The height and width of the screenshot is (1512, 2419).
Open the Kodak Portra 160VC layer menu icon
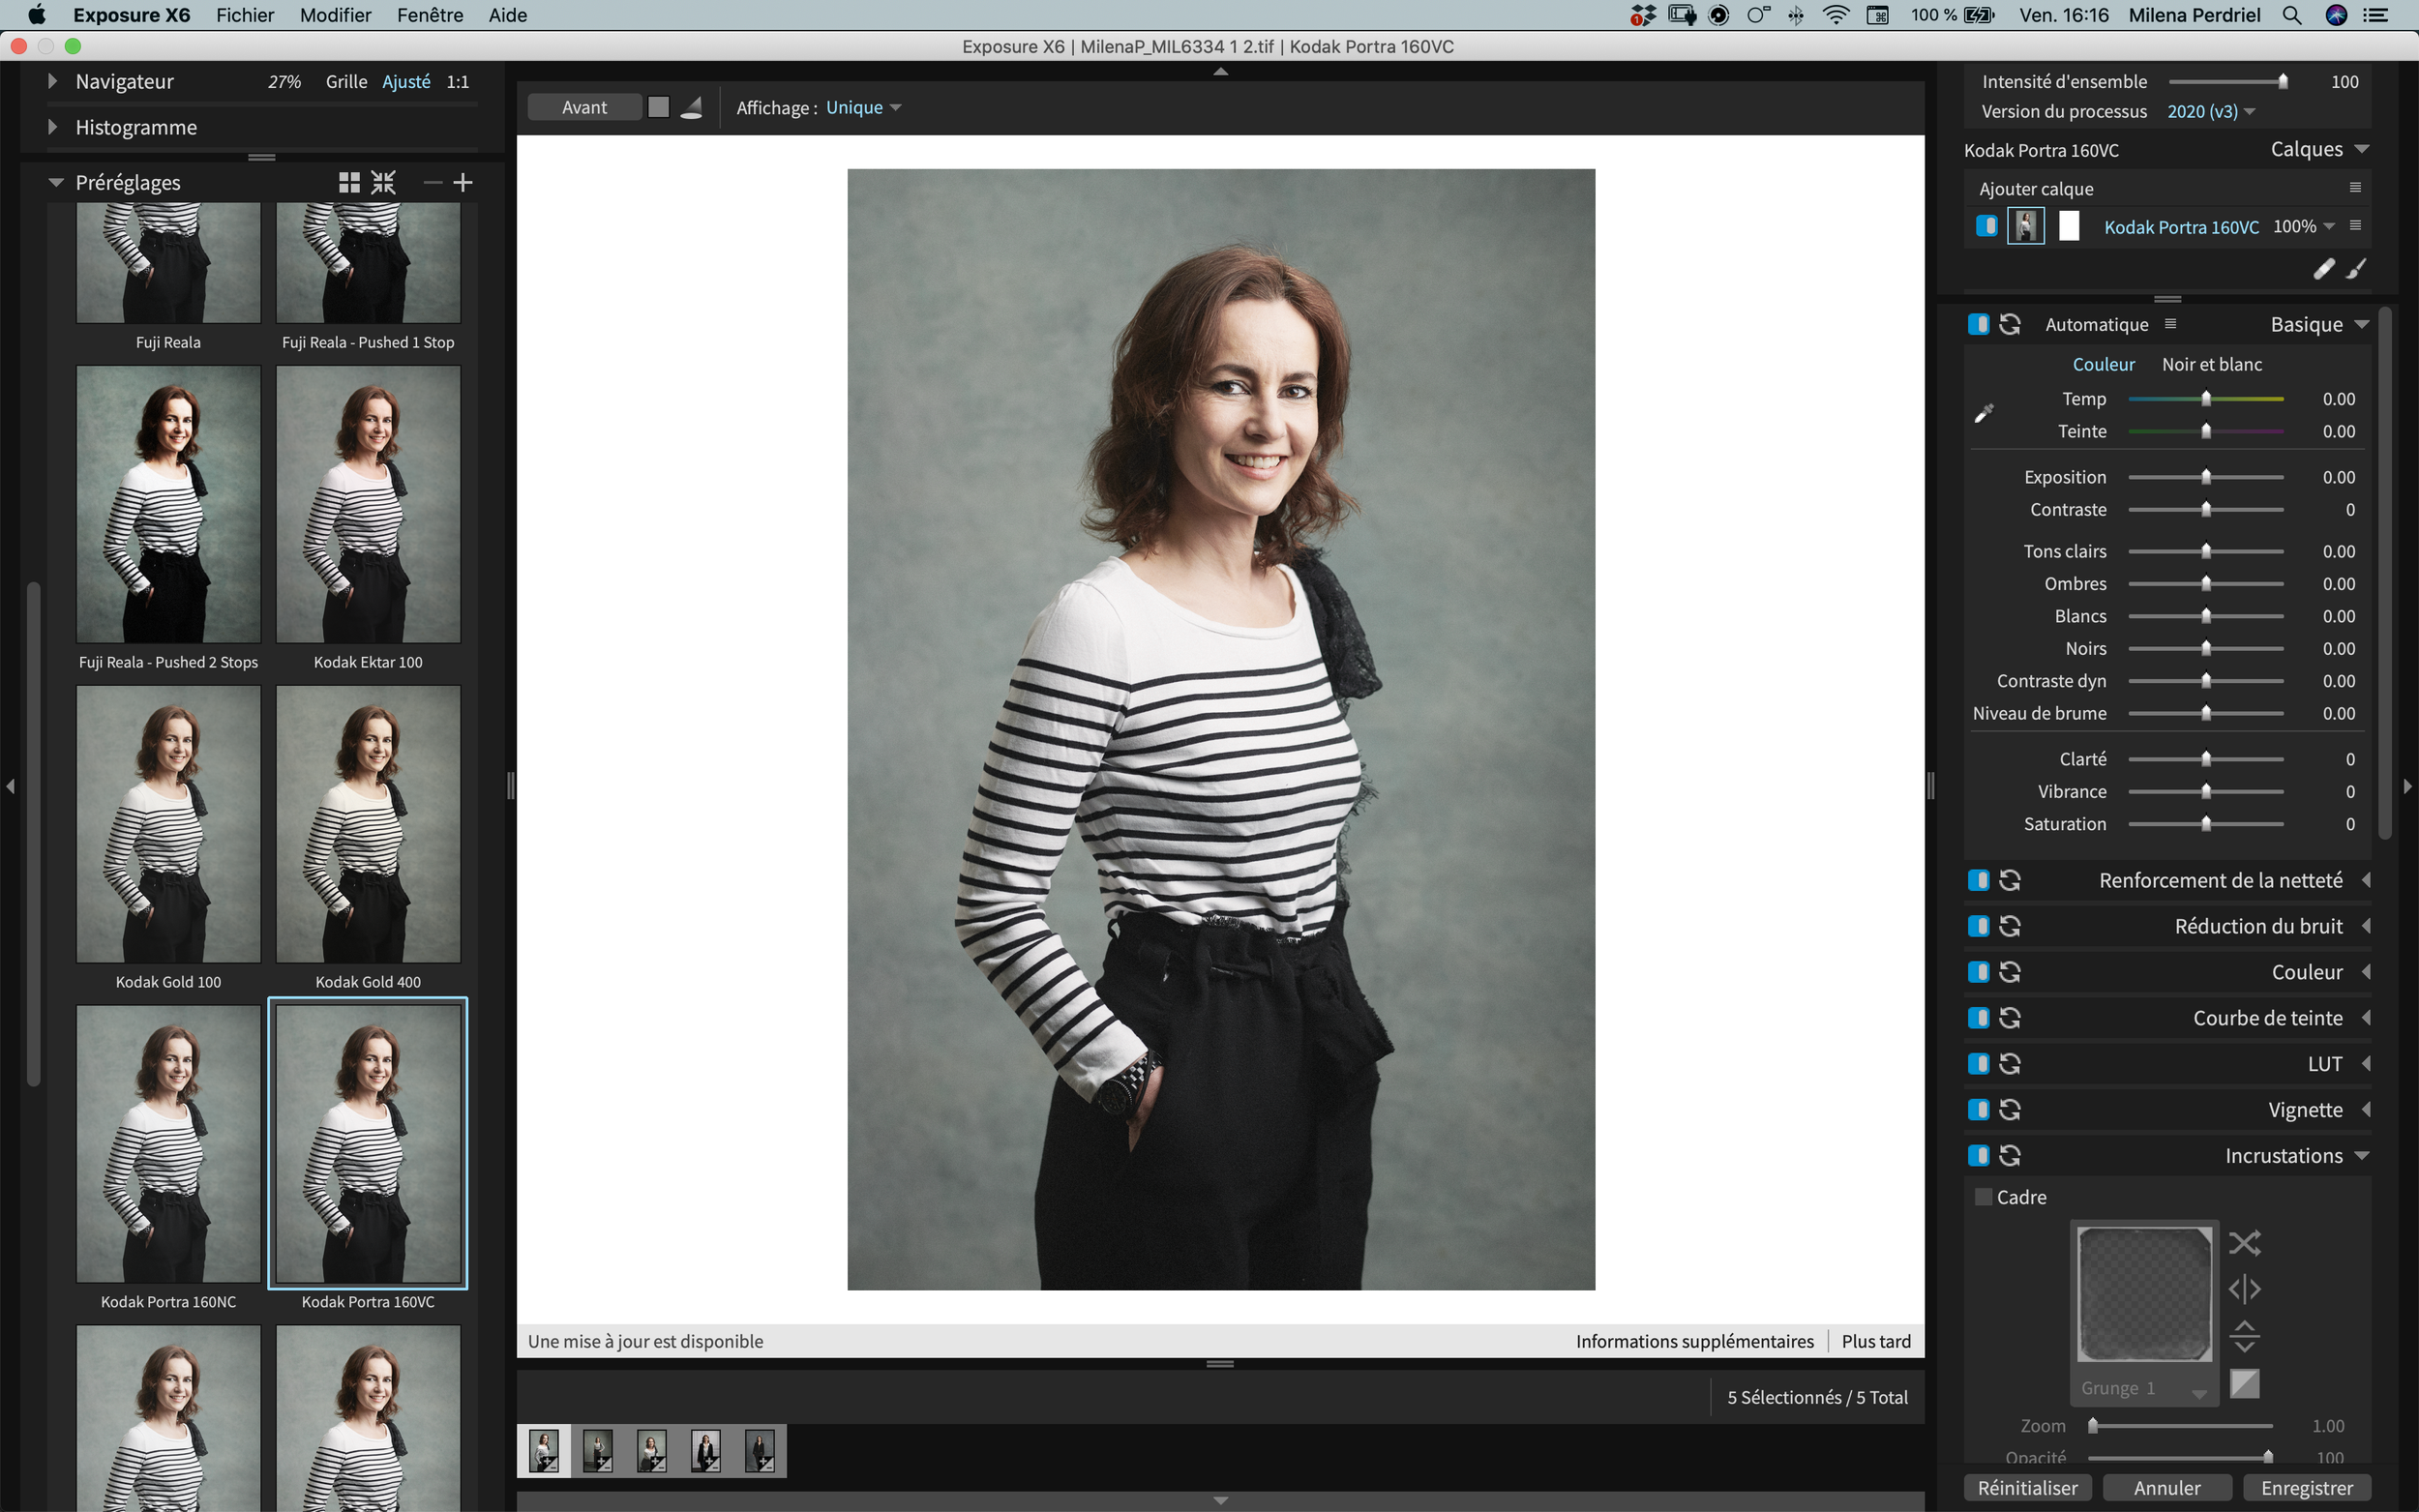pos(2355,226)
